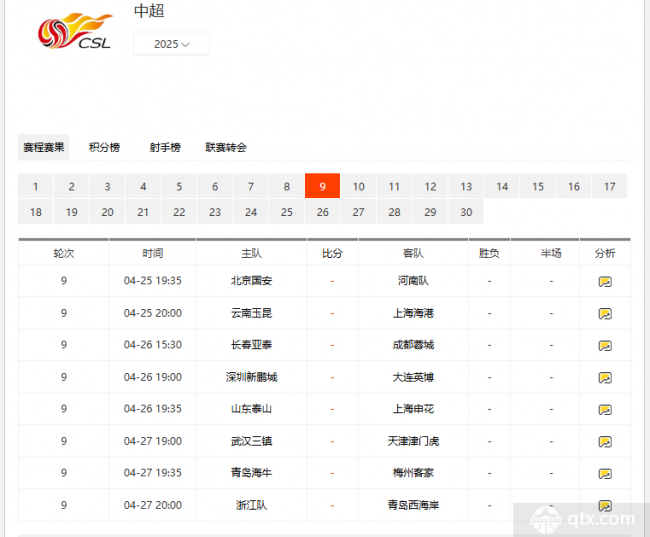Switch to the 联赛转会 tab
The height and width of the screenshot is (537, 650).
pos(226,147)
